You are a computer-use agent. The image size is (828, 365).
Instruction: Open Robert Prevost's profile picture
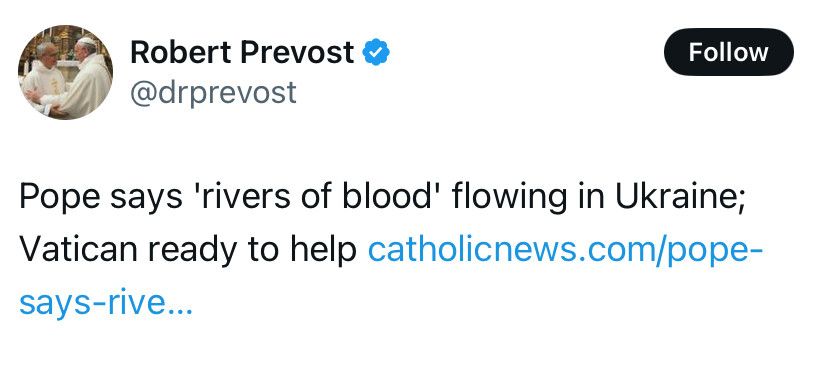65,72
